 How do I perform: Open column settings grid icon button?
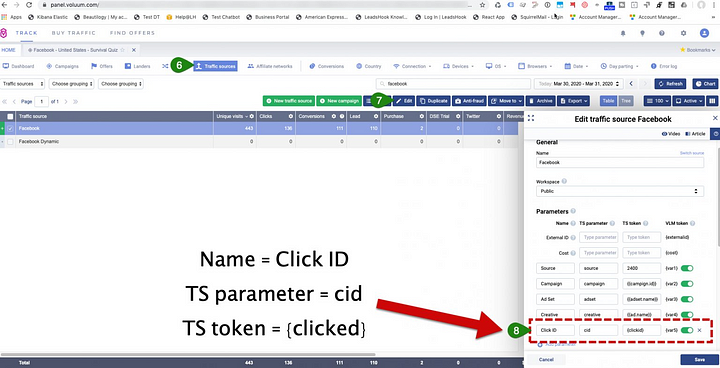[712, 101]
